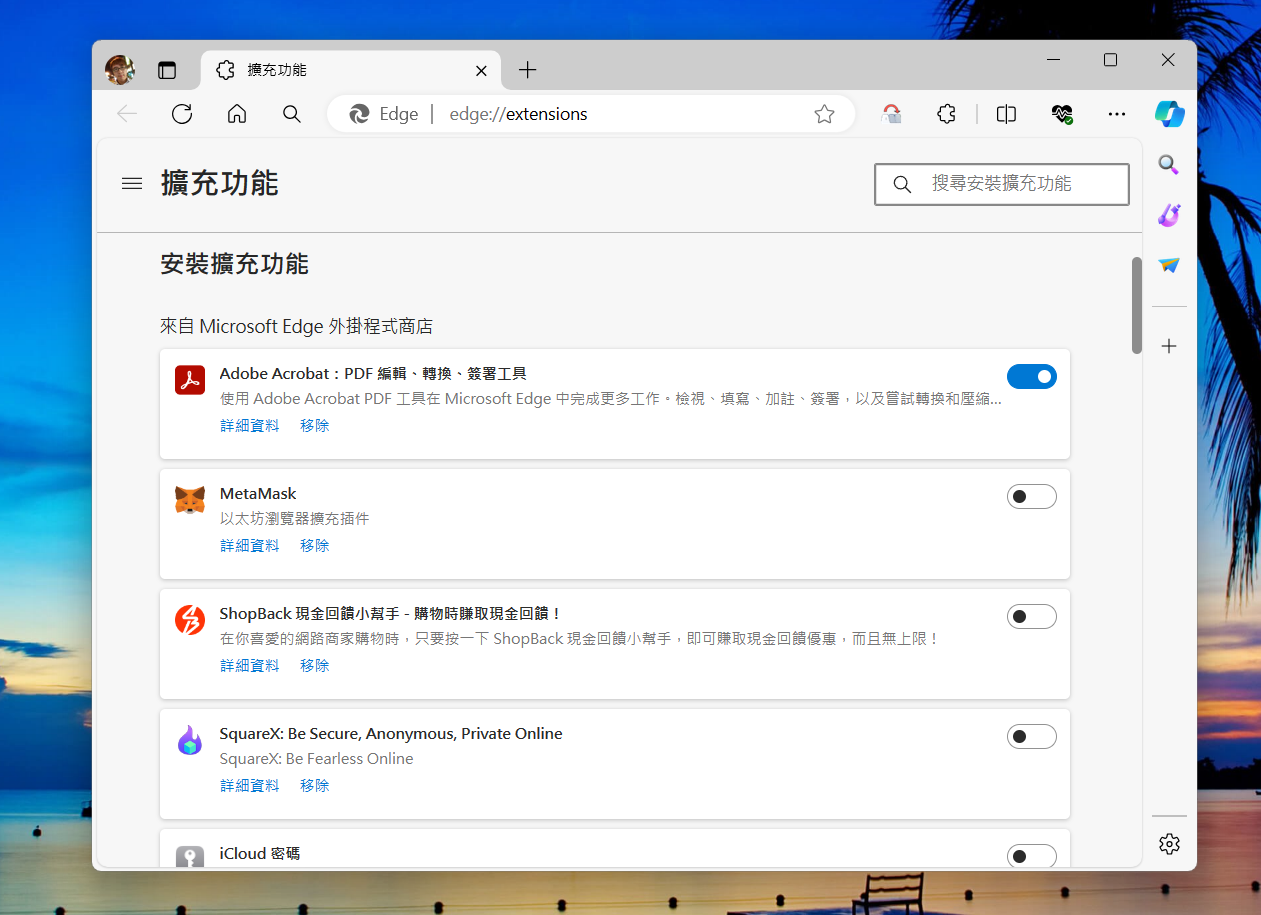Disable the Adobe Acrobat extension toggle
The height and width of the screenshot is (915, 1261).
pos(1031,377)
